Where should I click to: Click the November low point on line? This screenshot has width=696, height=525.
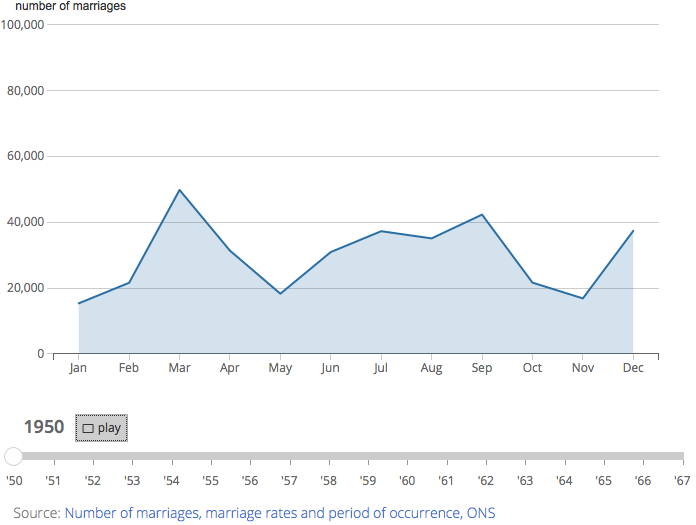[x=583, y=298]
